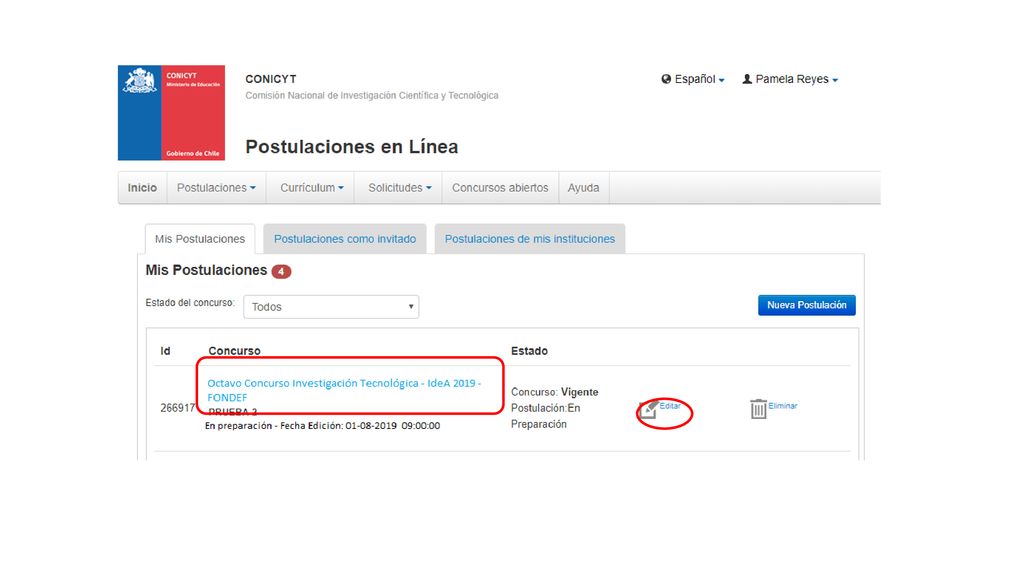Viewport: 1024px width, 576px height.
Task: Click the Estado column header
Action: click(x=529, y=351)
